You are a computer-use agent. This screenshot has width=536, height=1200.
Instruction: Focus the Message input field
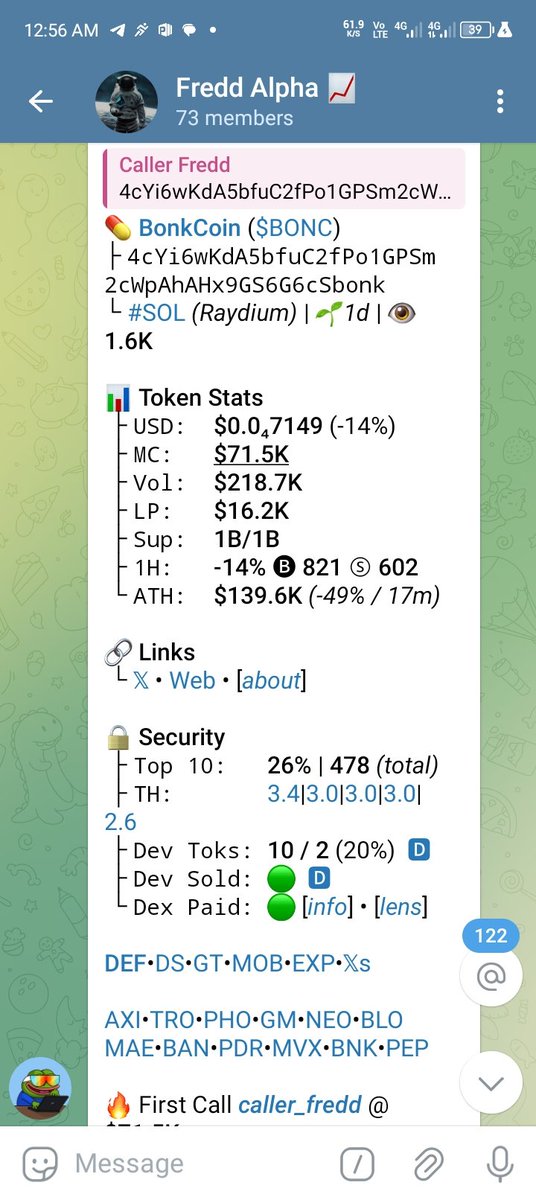[x=200, y=1163]
